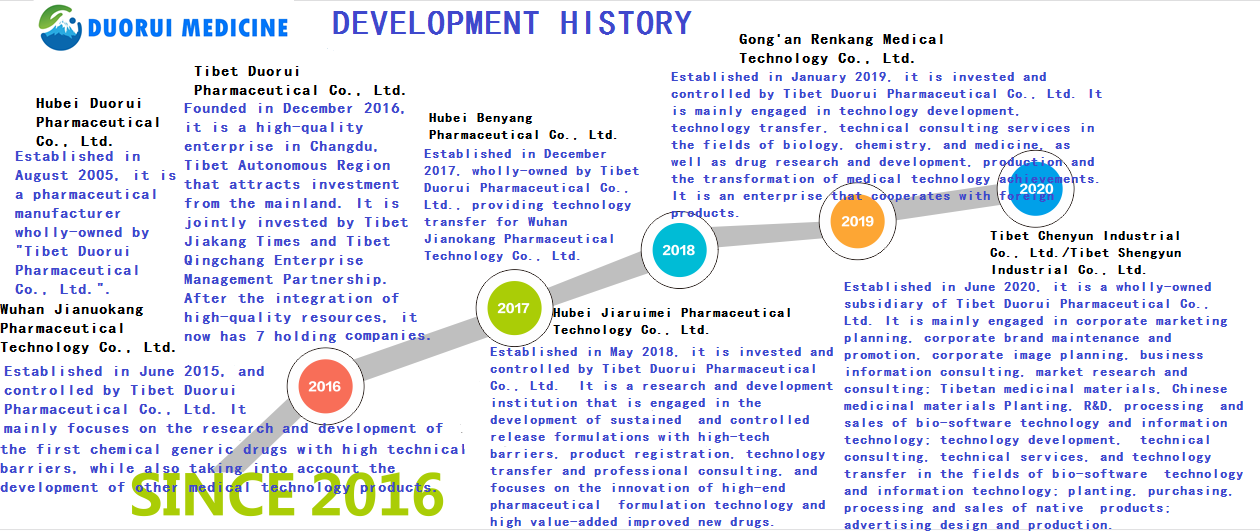Click the red 2016 timeline circle

(324, 386)
